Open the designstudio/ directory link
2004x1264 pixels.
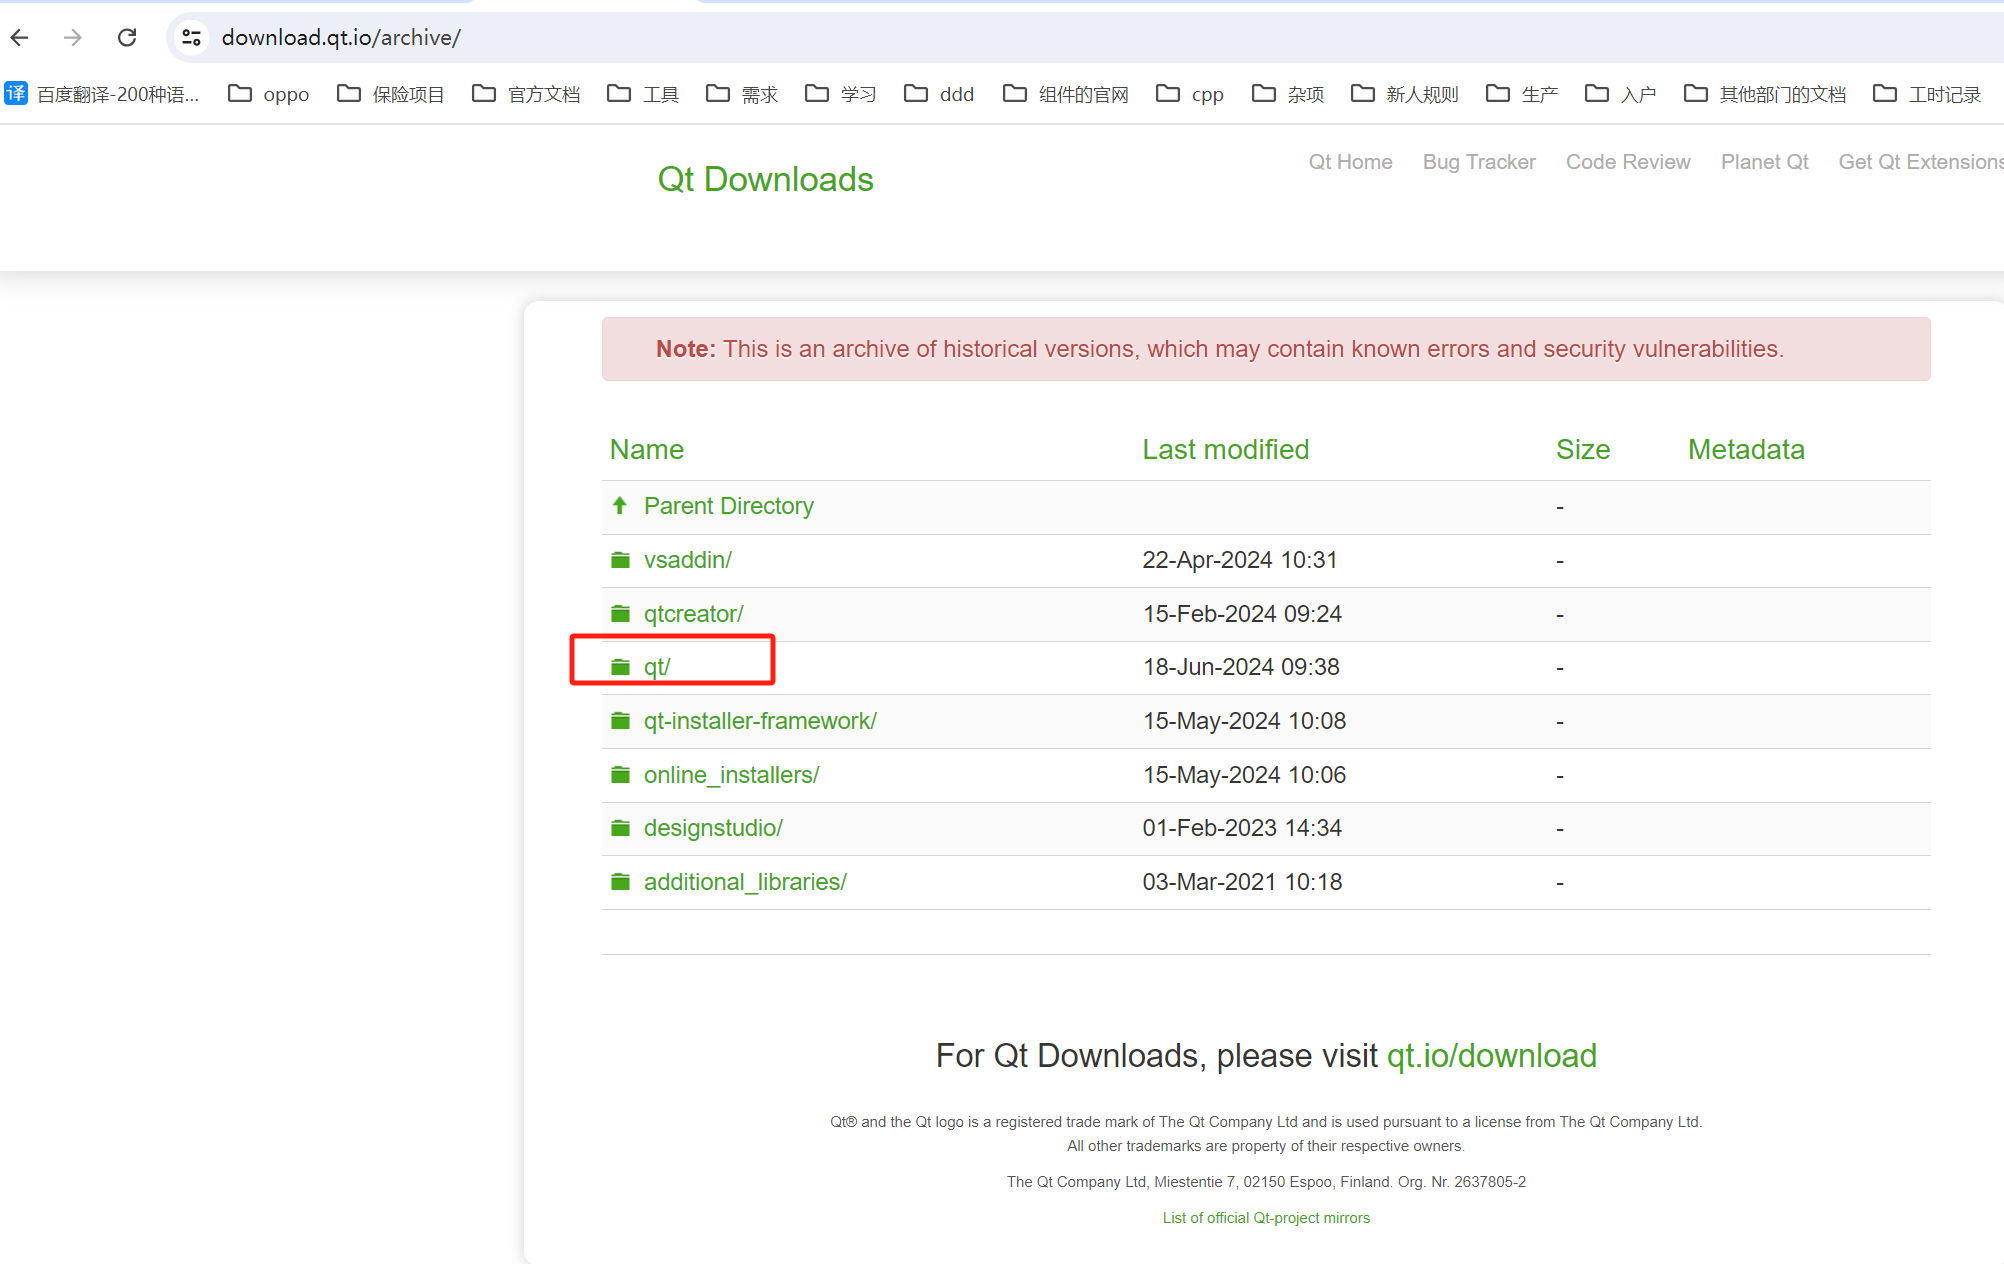point(713,828)
